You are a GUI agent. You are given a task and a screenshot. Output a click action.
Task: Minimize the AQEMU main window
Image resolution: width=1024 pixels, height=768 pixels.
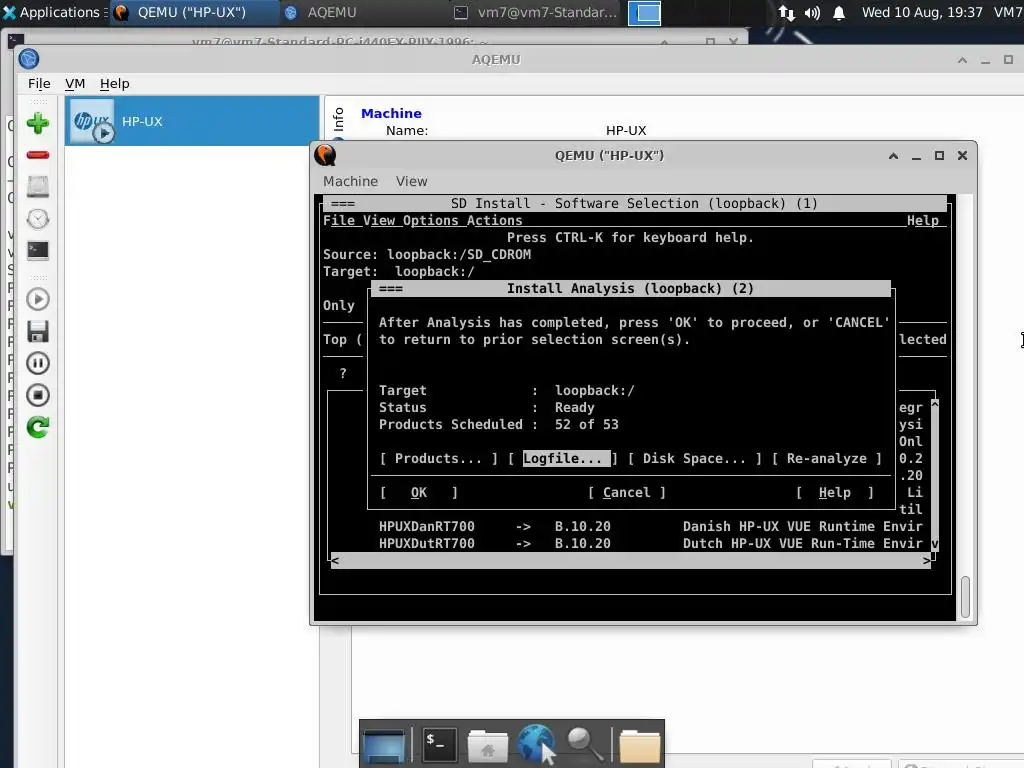point(985,60)
